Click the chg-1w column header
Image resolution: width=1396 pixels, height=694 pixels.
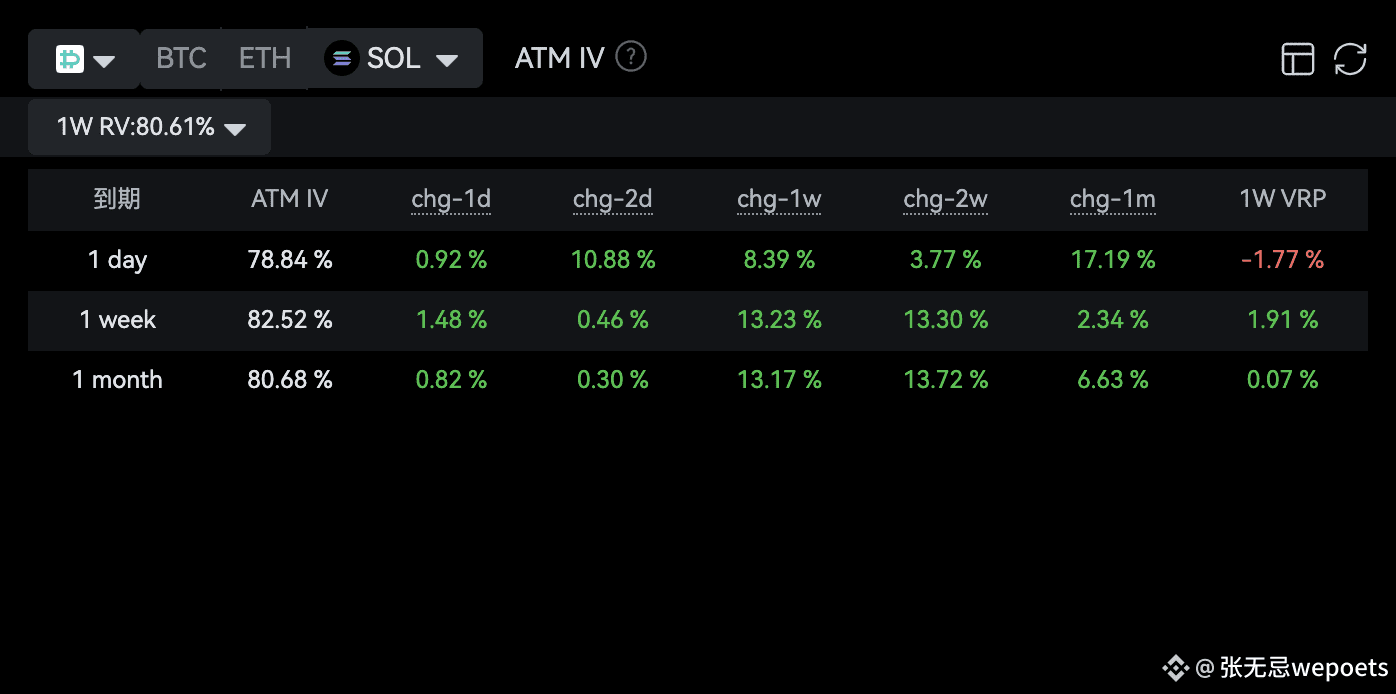pyautogui.click(x=779, y=199)
